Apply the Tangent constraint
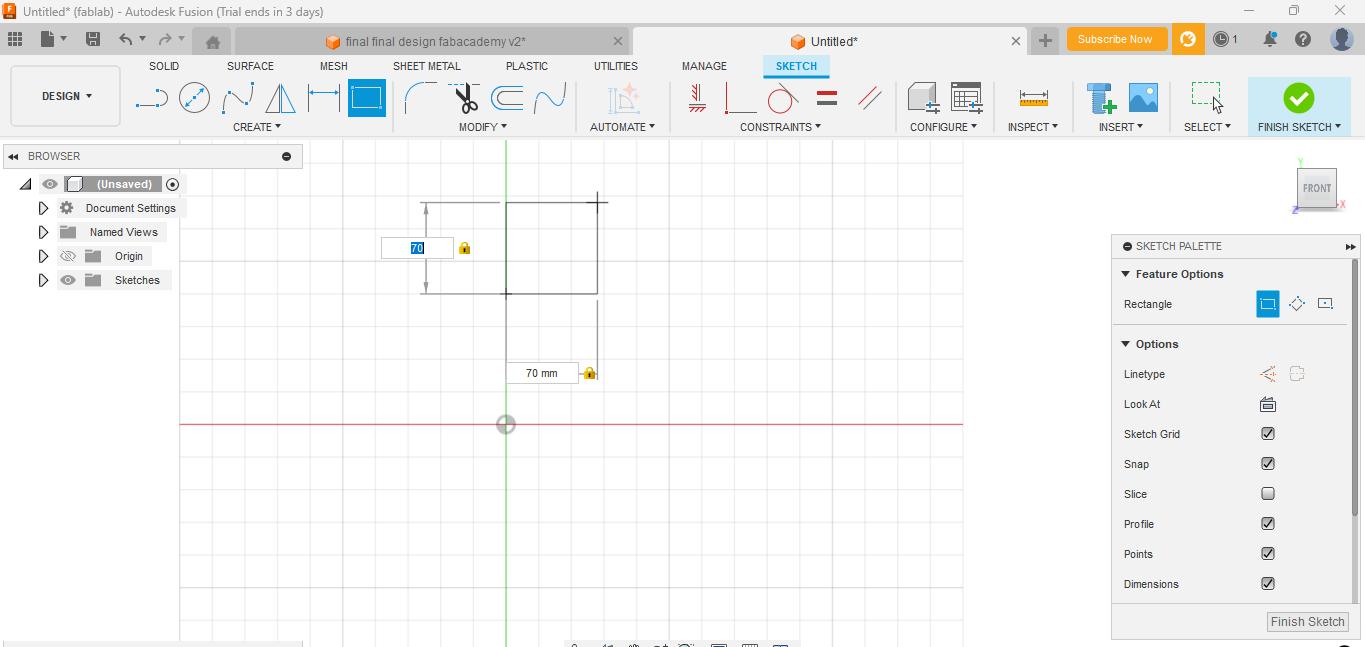 pos(783,98)
